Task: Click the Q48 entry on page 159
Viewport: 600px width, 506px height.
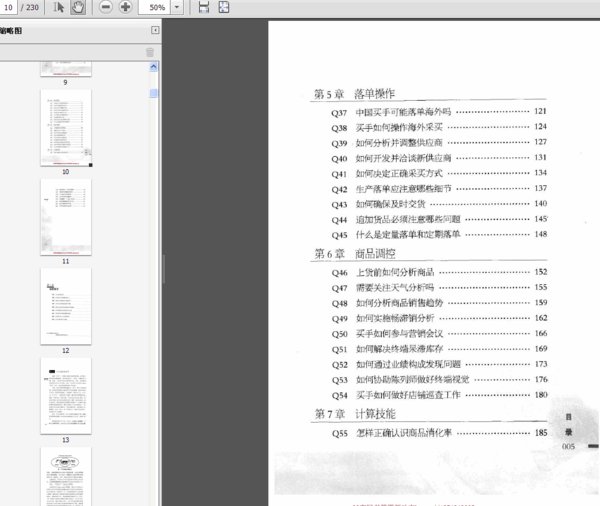Action: [x=439, y=303]
